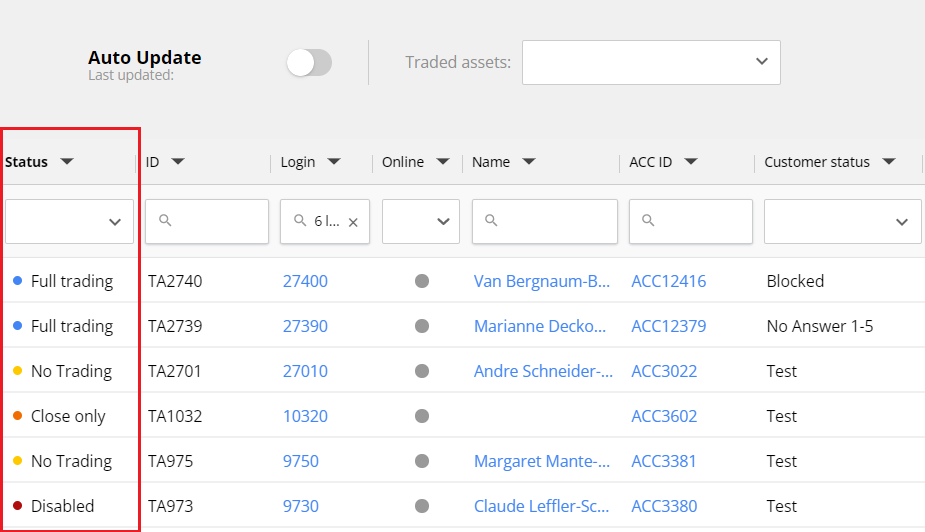
Task: Click the Customer status sort arrow
Action: coord(888,162)
